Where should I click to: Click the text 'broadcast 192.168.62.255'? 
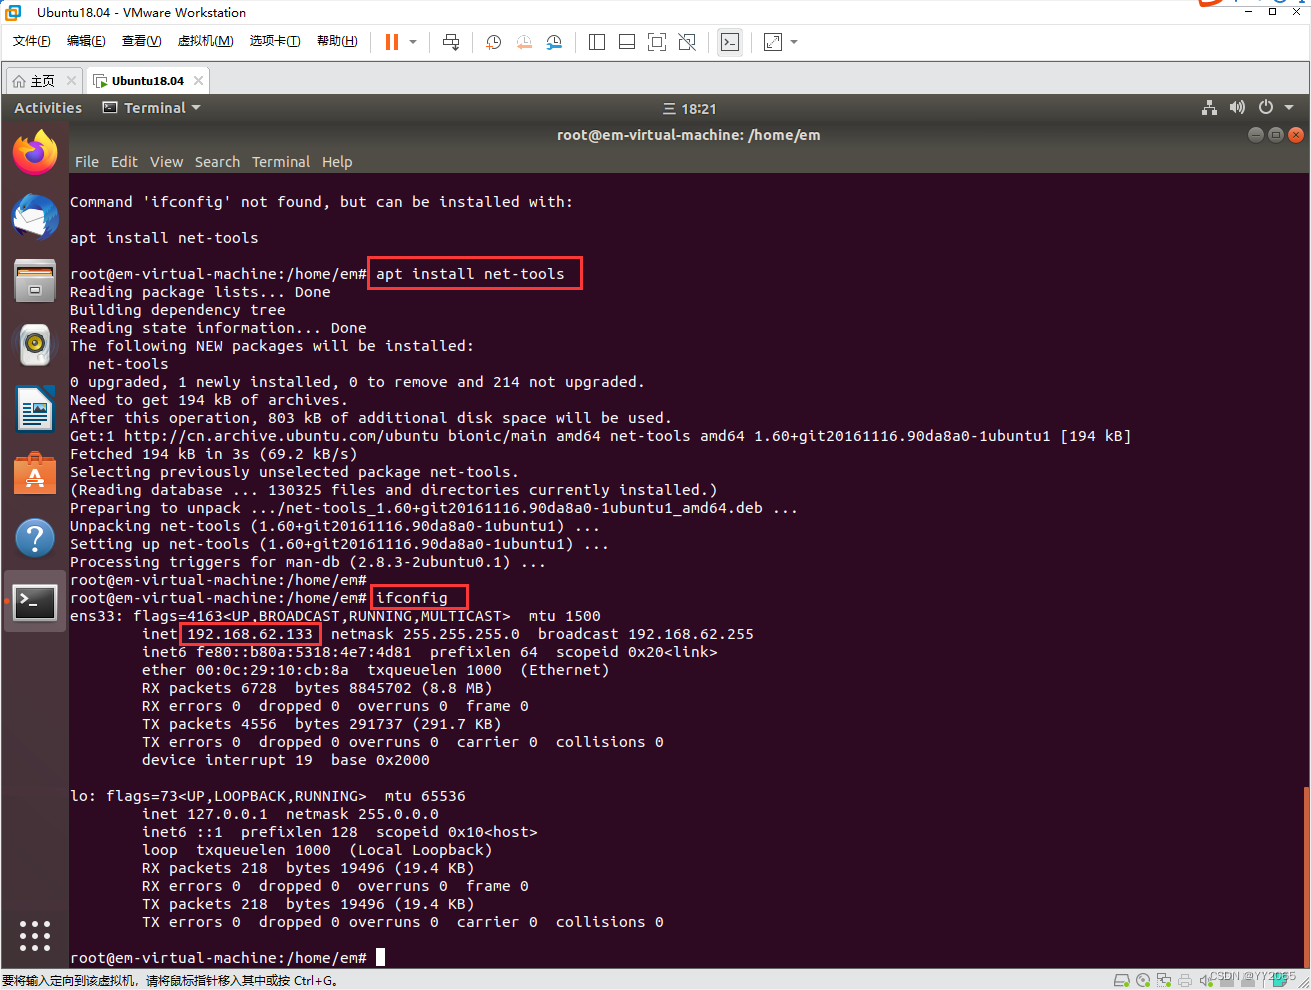646,634
